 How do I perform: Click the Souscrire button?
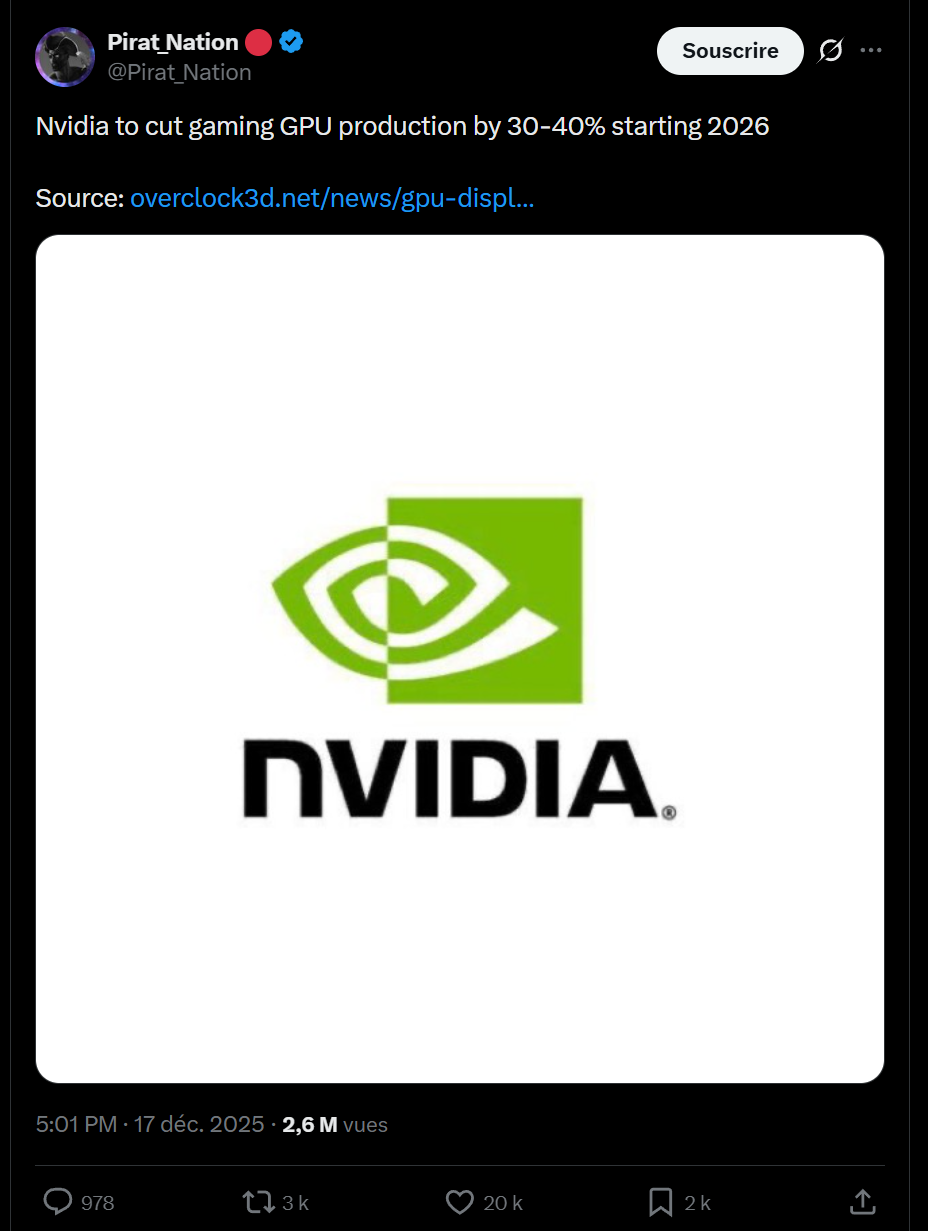pos(730,51)
